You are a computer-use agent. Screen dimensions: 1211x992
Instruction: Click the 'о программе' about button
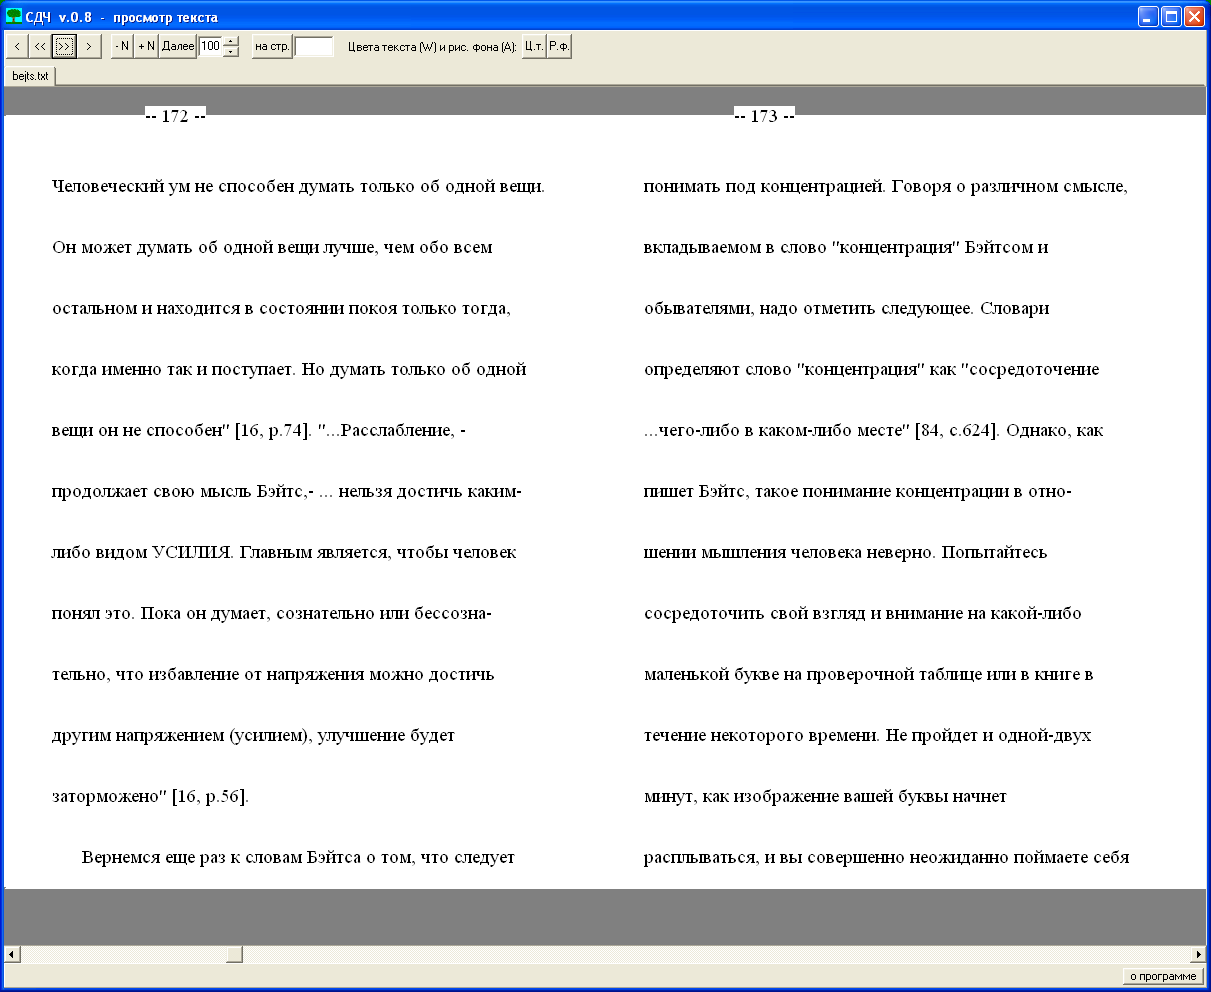[x=1162, y=976]
